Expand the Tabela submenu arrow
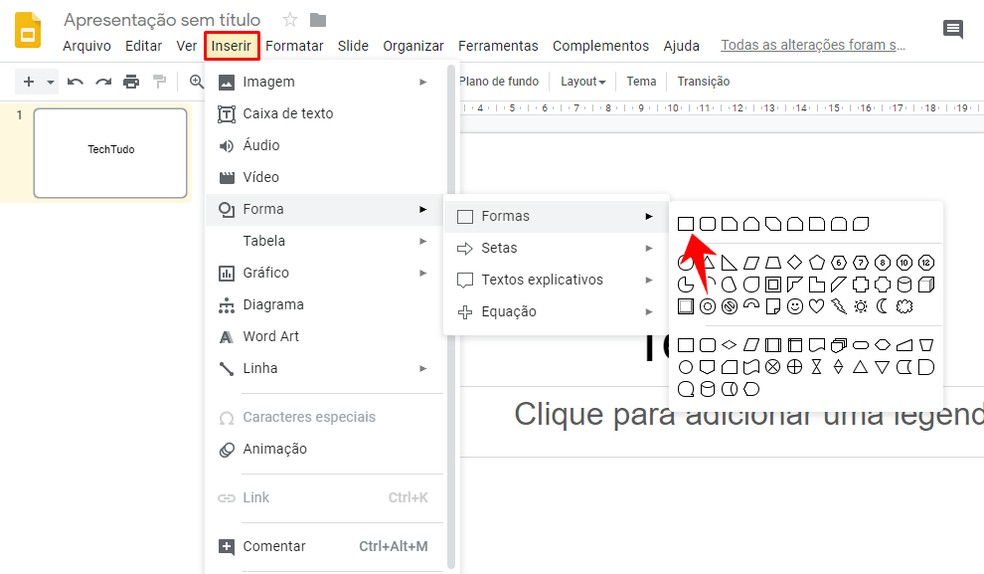Screen dimensions: 984x574 click(x=423, y=241)
